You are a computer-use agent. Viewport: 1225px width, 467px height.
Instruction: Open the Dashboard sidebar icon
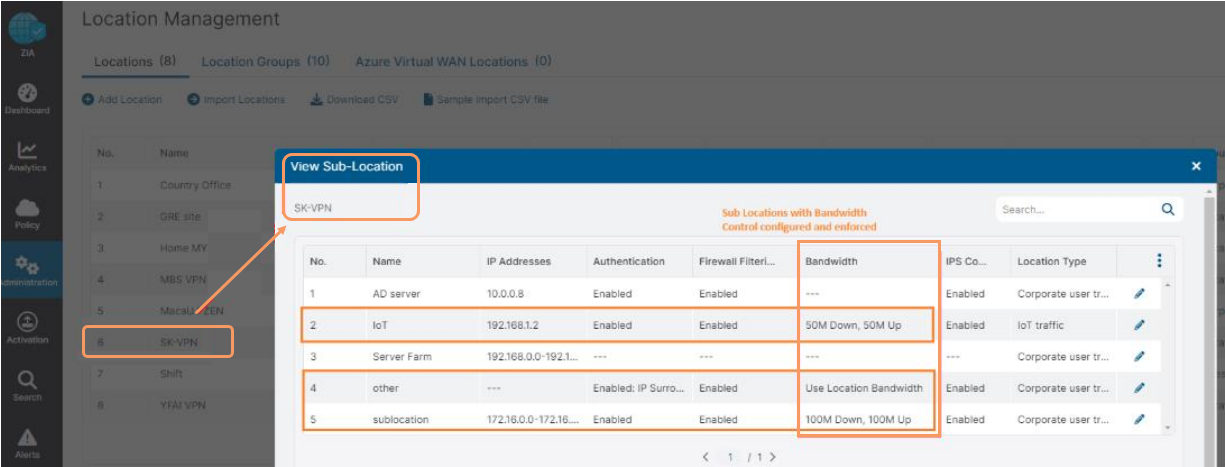point(28,93)
